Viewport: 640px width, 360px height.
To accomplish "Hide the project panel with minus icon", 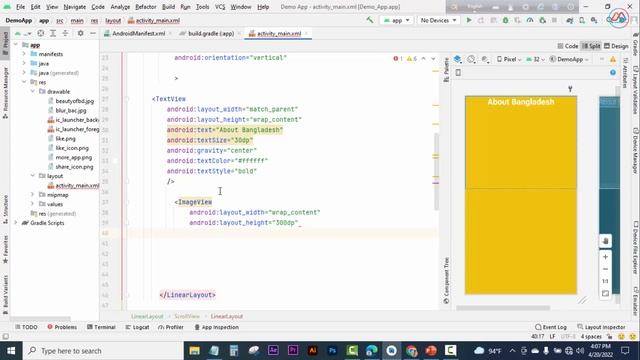I will pyautogui.click(x=93, y=33).
